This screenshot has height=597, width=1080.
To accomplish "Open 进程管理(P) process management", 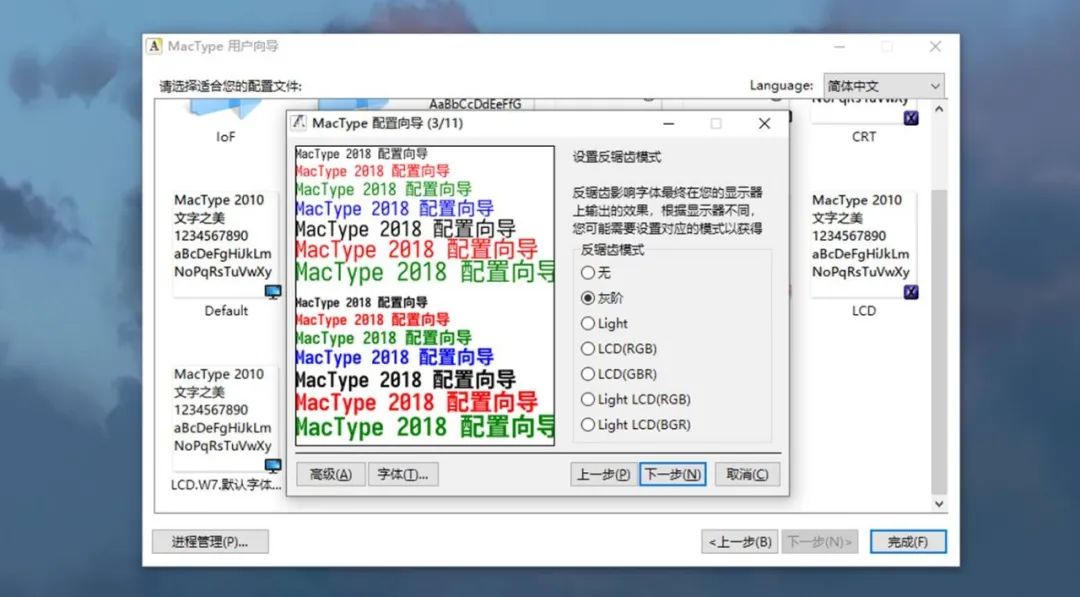I will pos(210,541).
